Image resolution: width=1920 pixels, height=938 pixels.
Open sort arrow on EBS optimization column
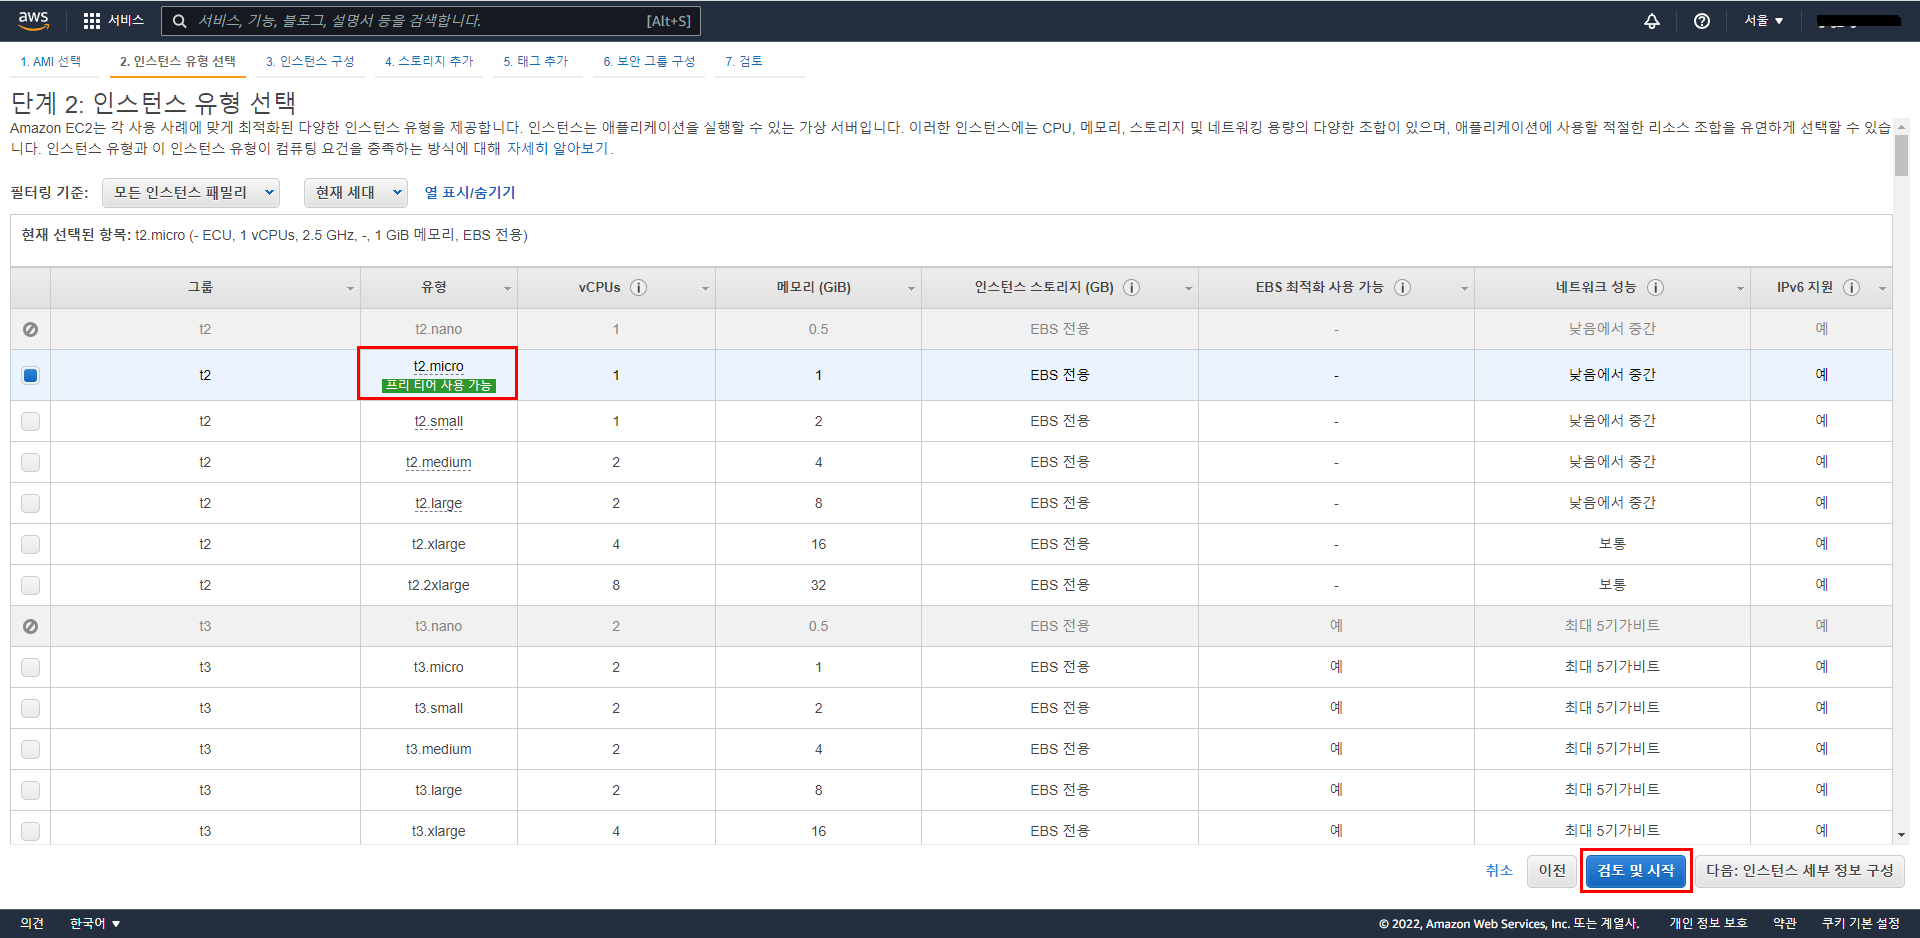(1464, 289)
